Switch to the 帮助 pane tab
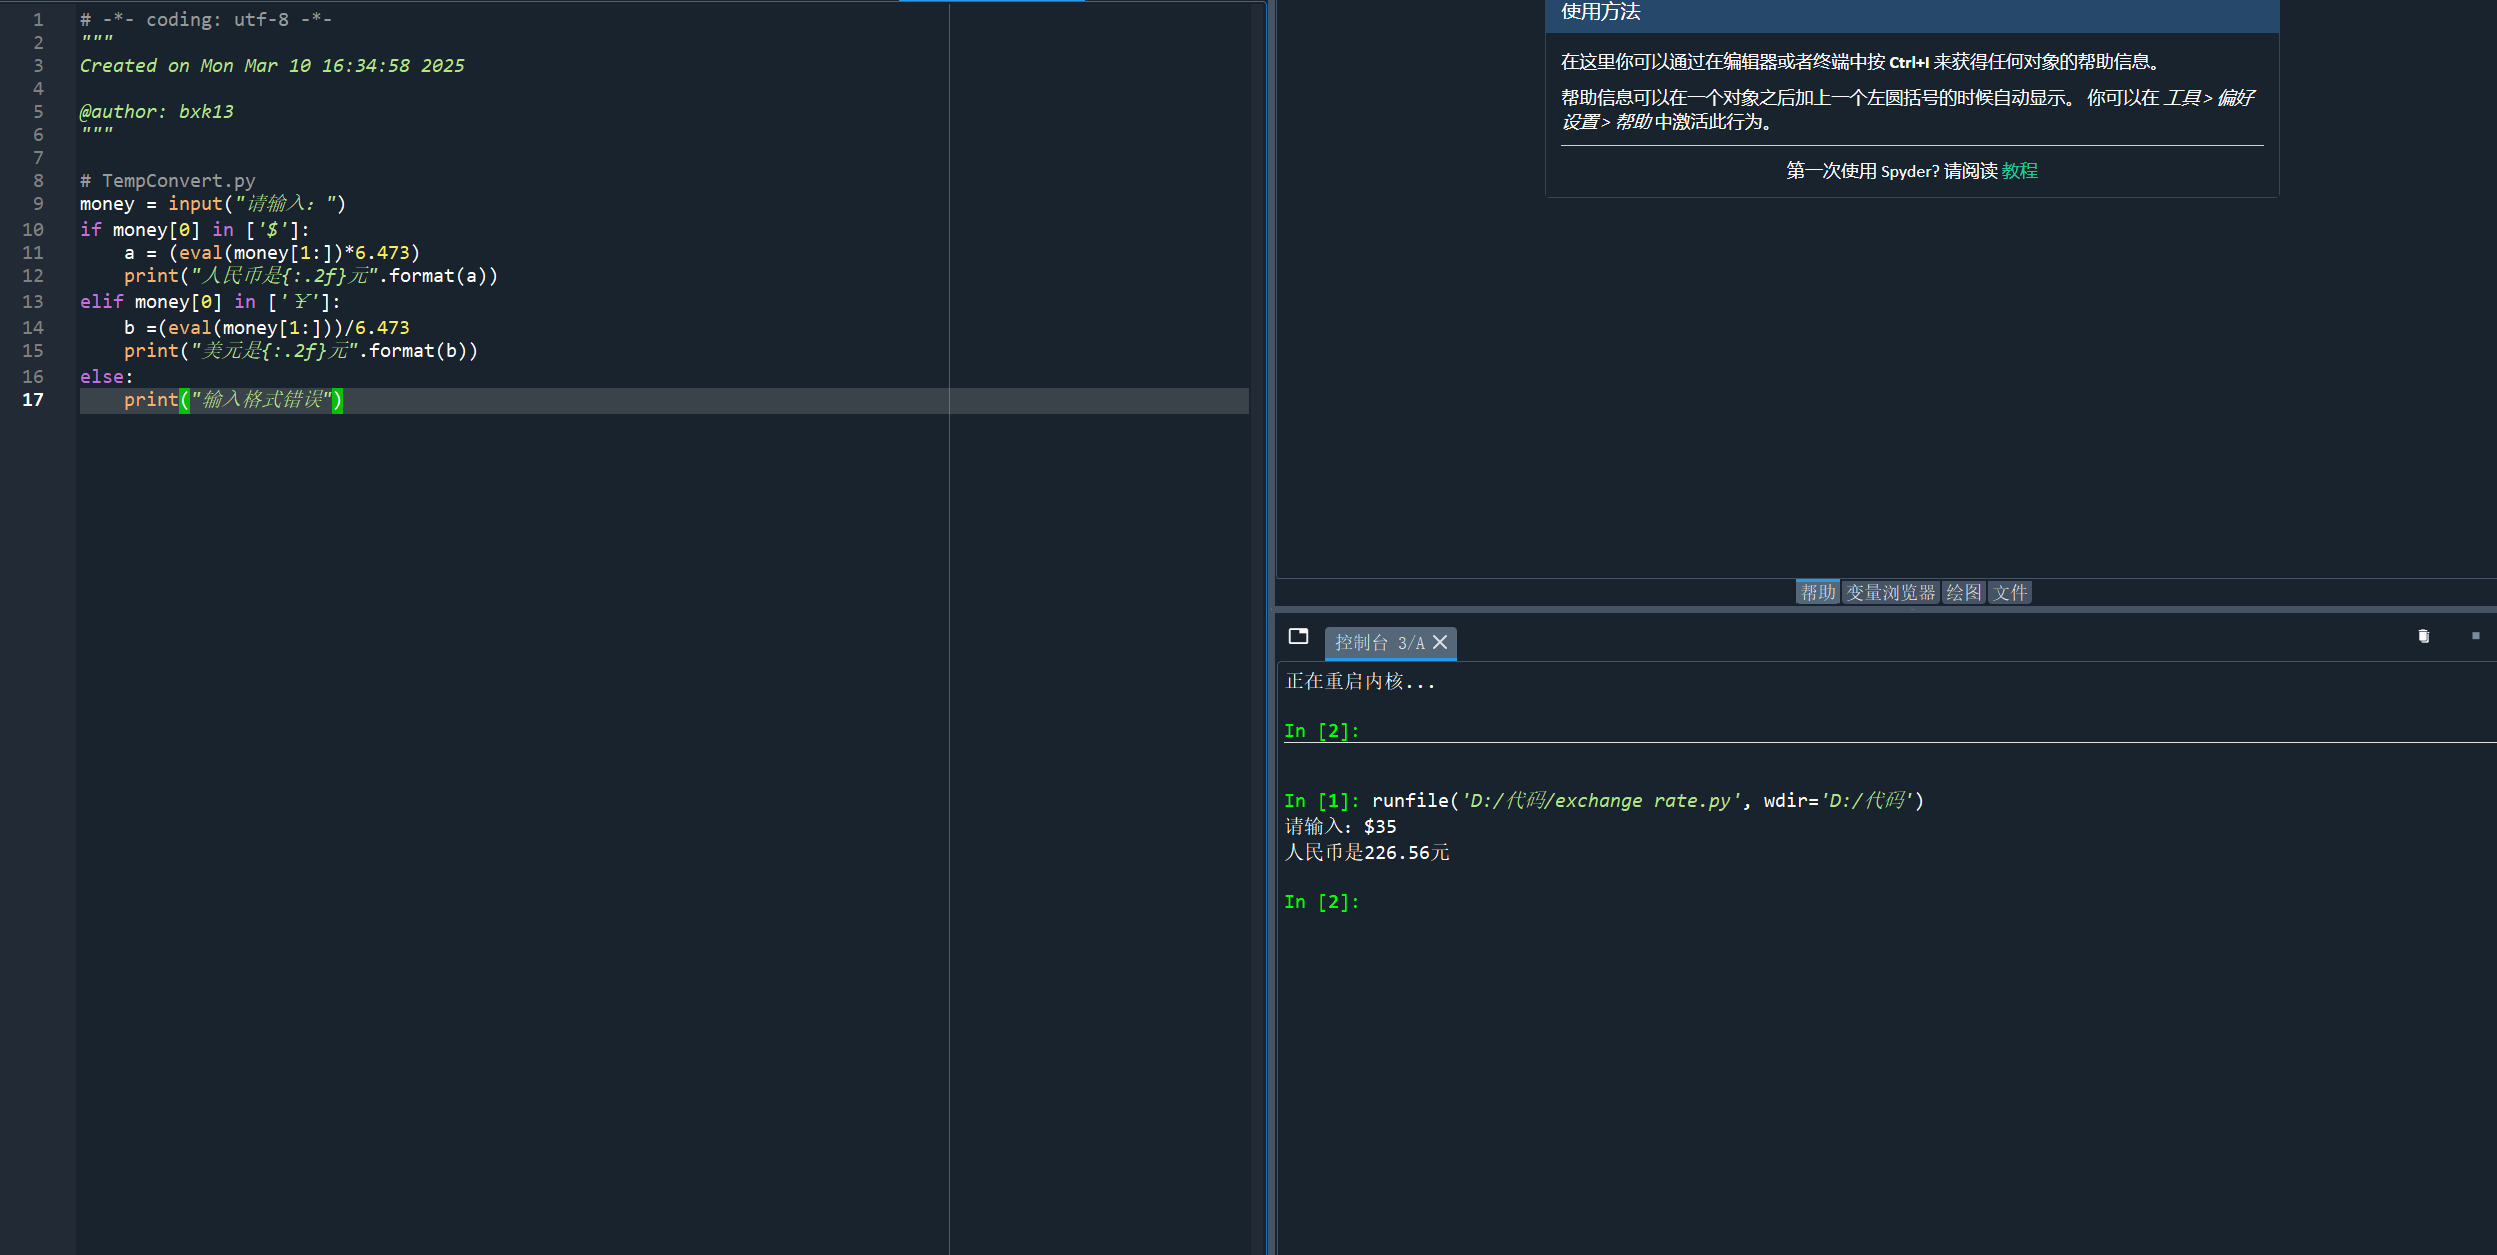Viewport: 2497px width, 1255px height. (x=1817, y=593)
